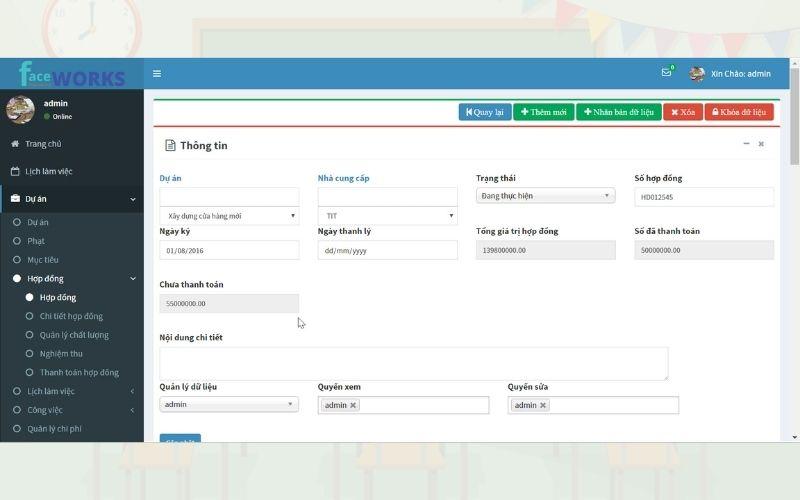Open the Dự án project dropdown

point(229,216)
